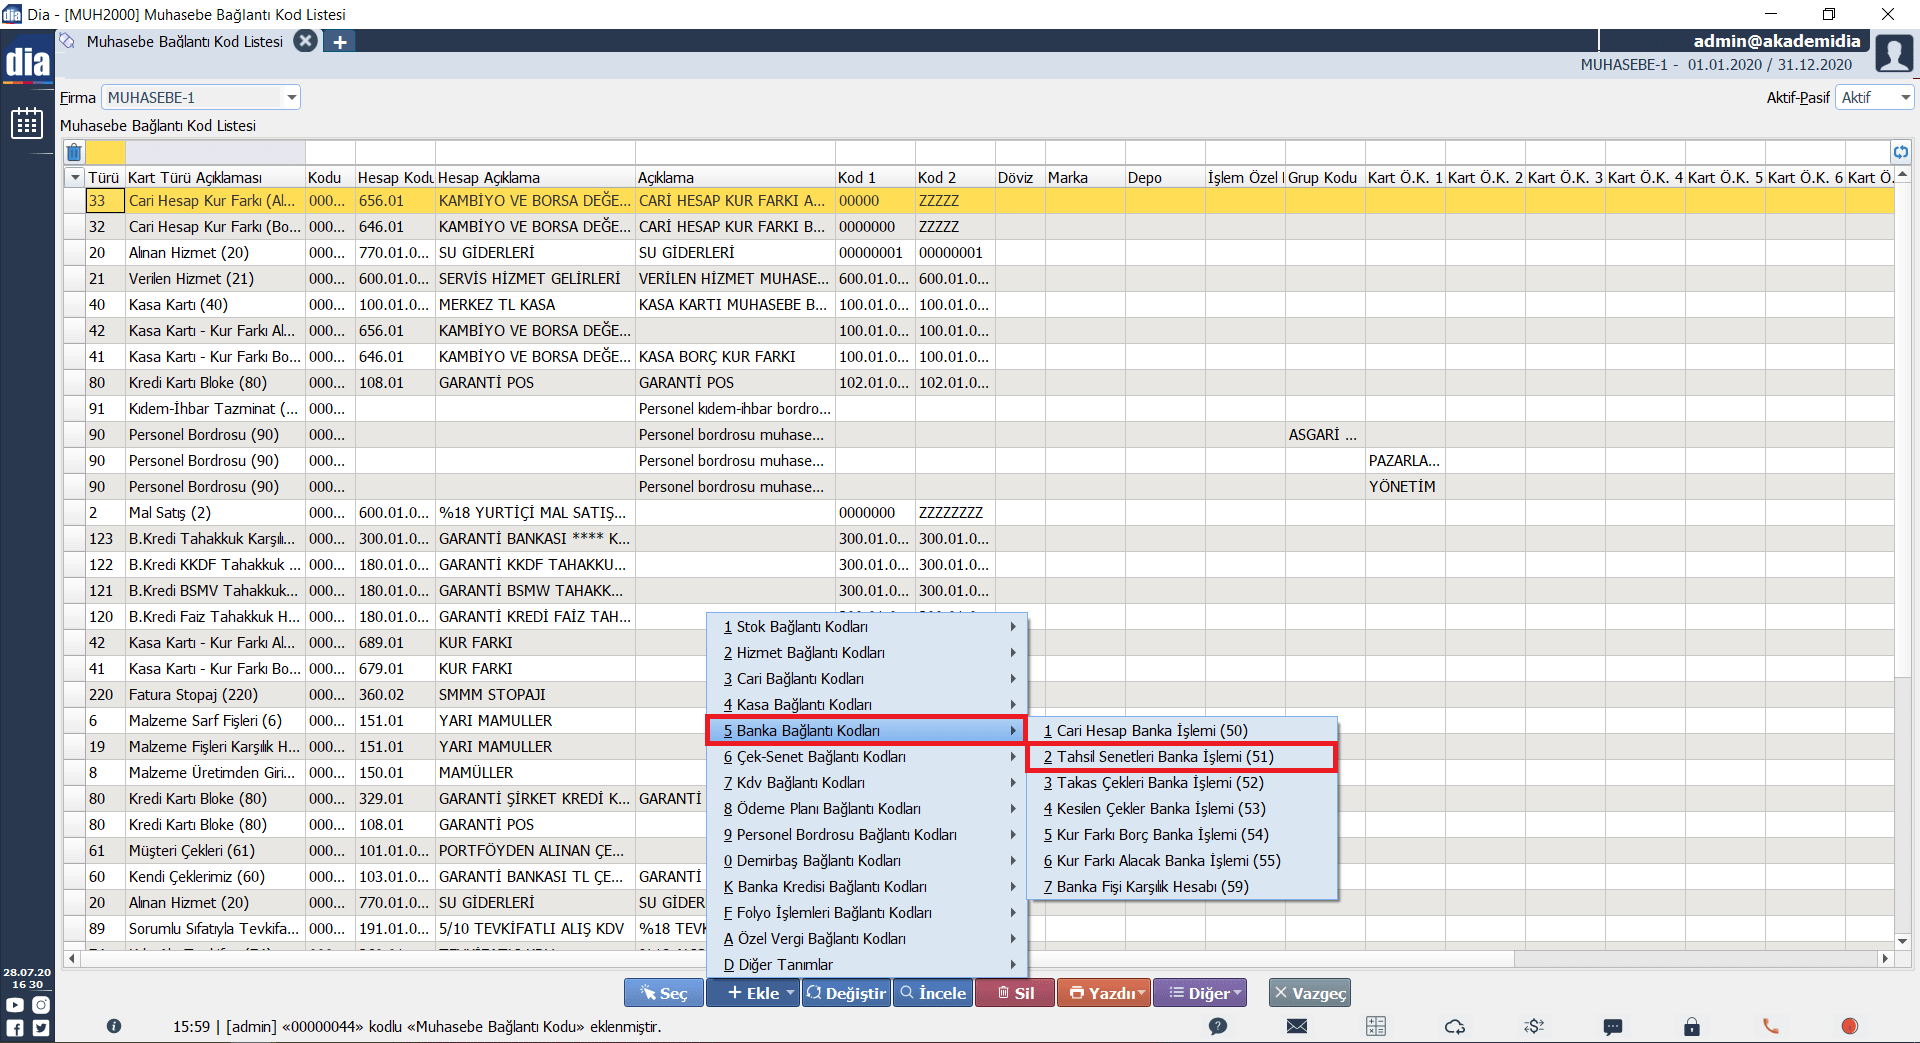Viewport: 1920px width, 1043px height.
Task: Click the table's vertical scrollbar down arrow
Action: tap(1902, 941)
